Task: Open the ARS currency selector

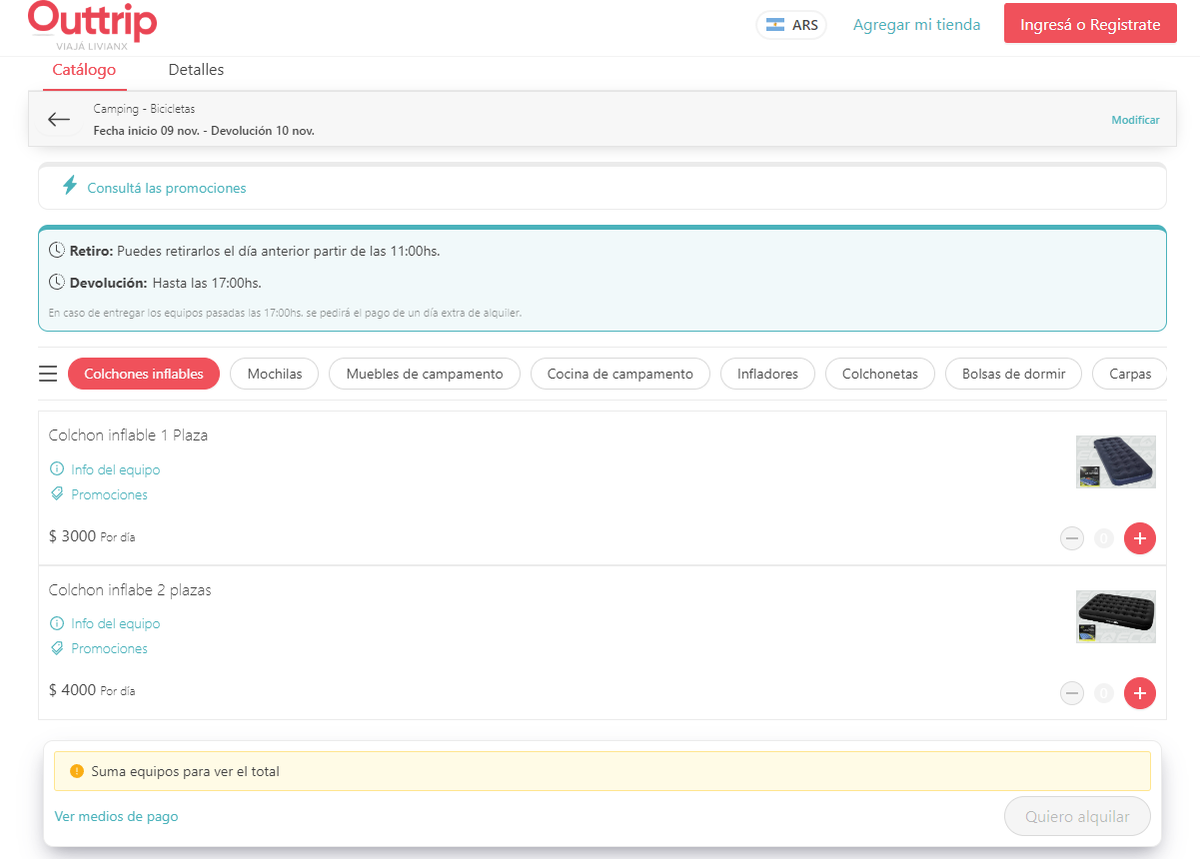Action: pyautogui.click(x=791, y=25)
